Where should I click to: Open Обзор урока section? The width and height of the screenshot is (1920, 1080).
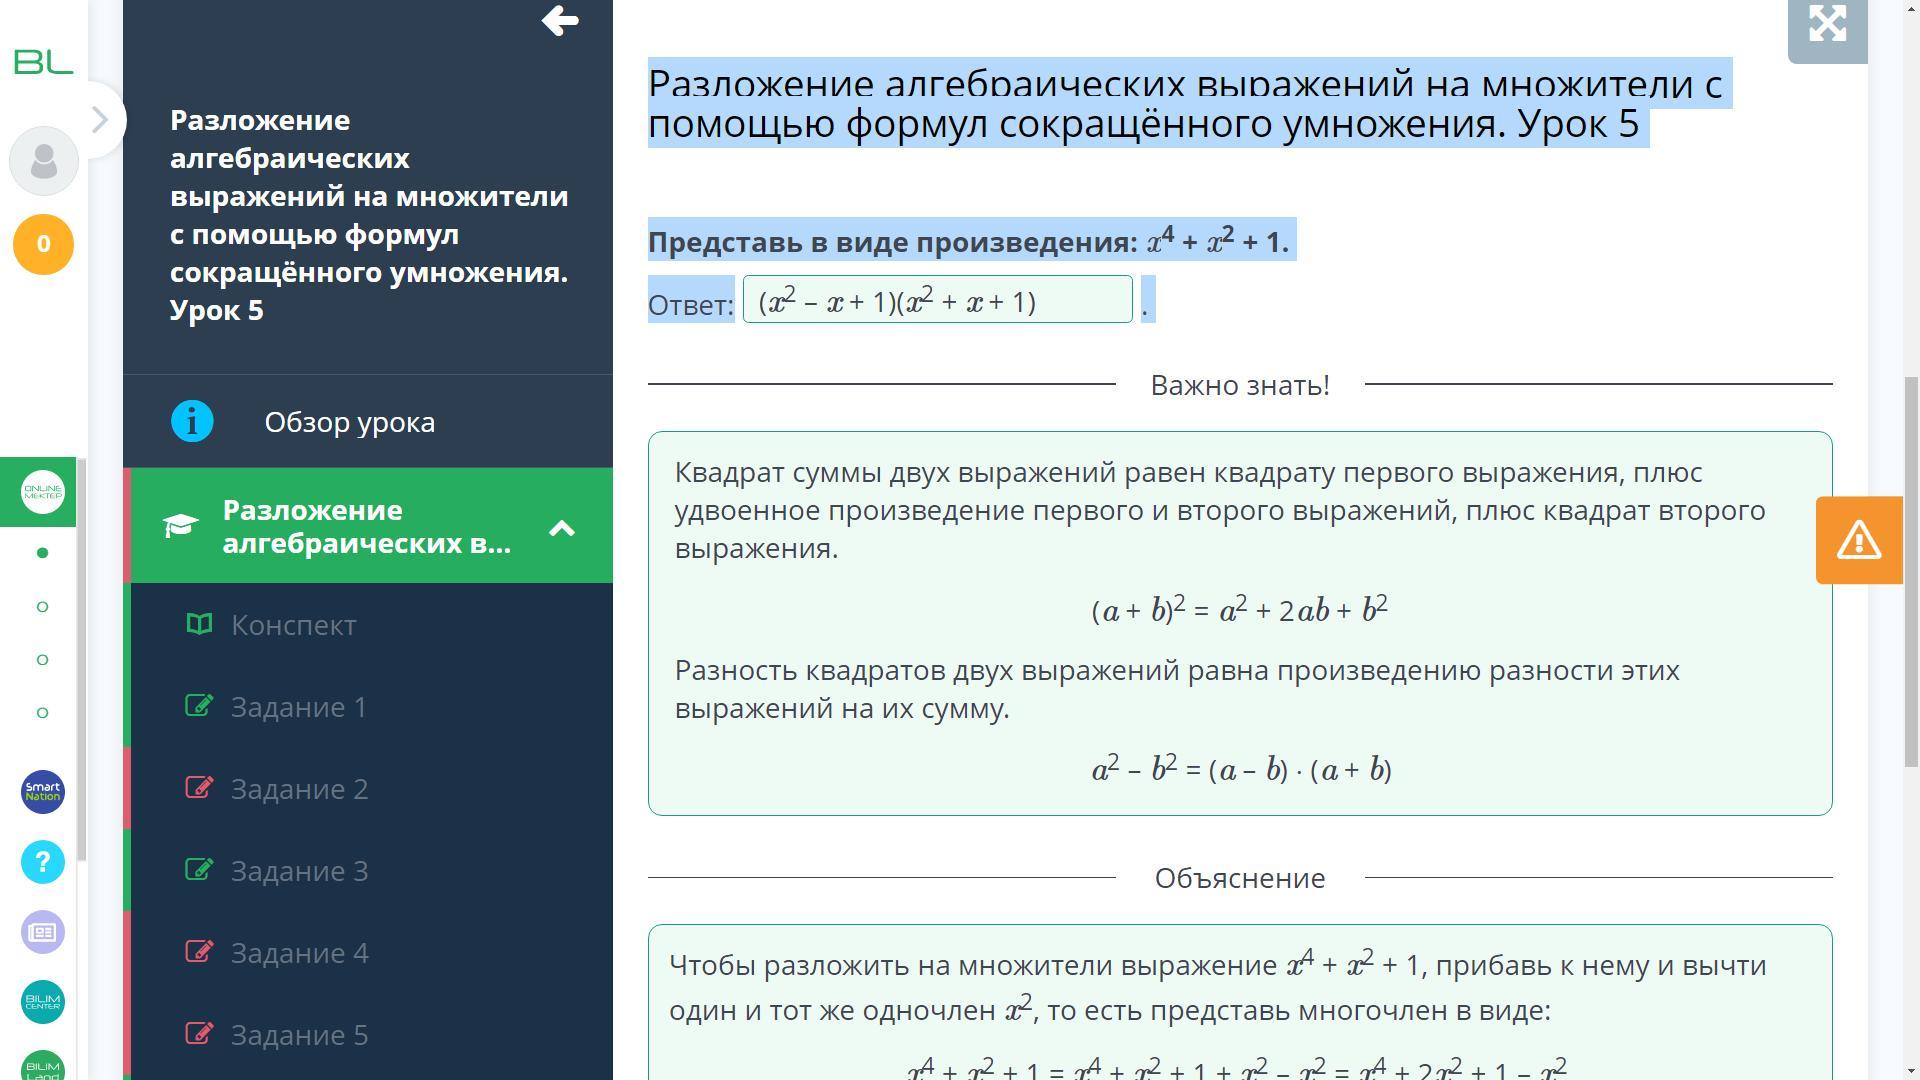click(349, 422)
